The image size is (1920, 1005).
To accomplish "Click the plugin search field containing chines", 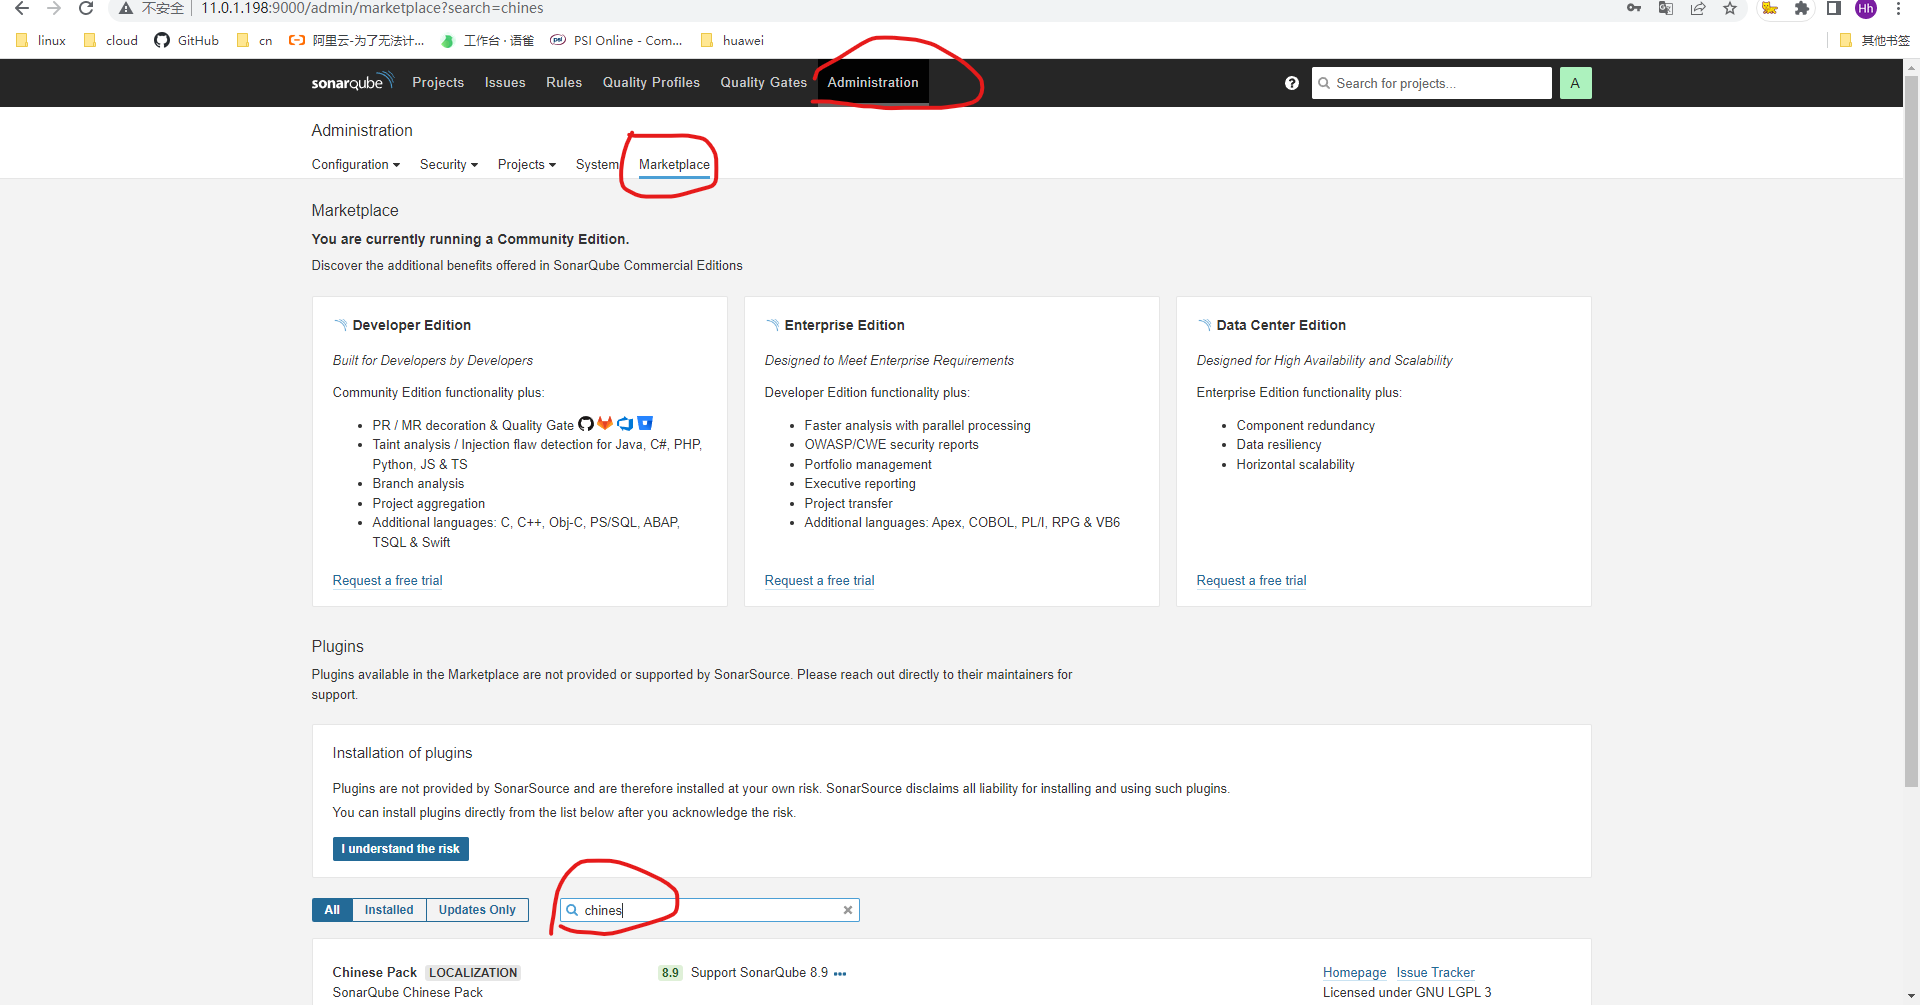I will pyautogui.click(x=709, y=910).
